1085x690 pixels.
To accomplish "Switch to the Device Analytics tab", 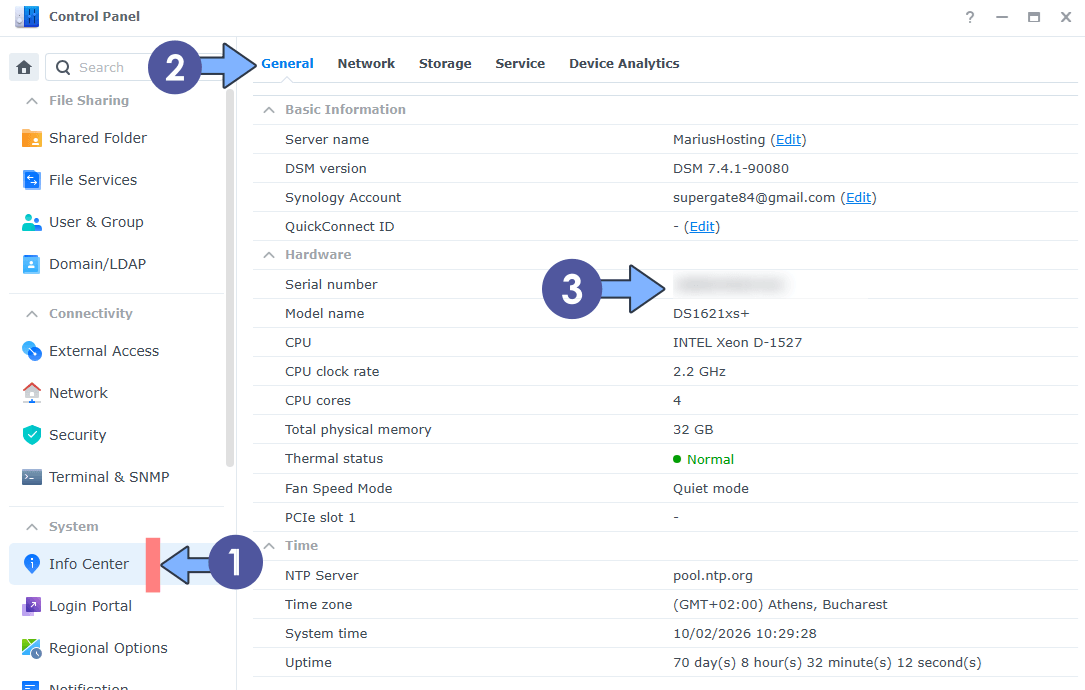I will [624, 64].
